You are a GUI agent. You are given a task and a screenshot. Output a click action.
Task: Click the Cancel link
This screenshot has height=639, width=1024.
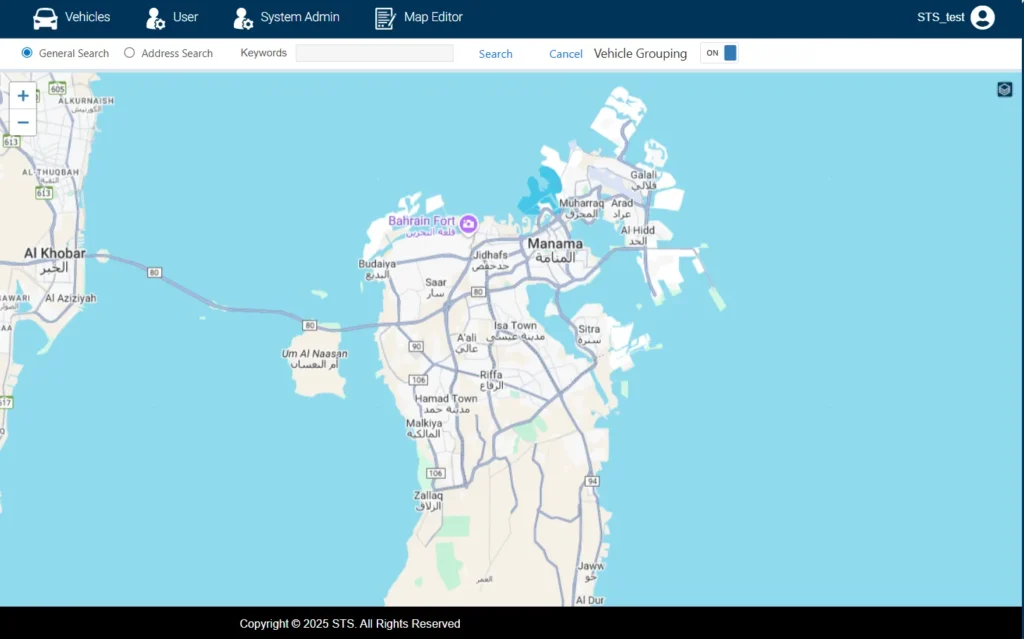coord(566,54)
